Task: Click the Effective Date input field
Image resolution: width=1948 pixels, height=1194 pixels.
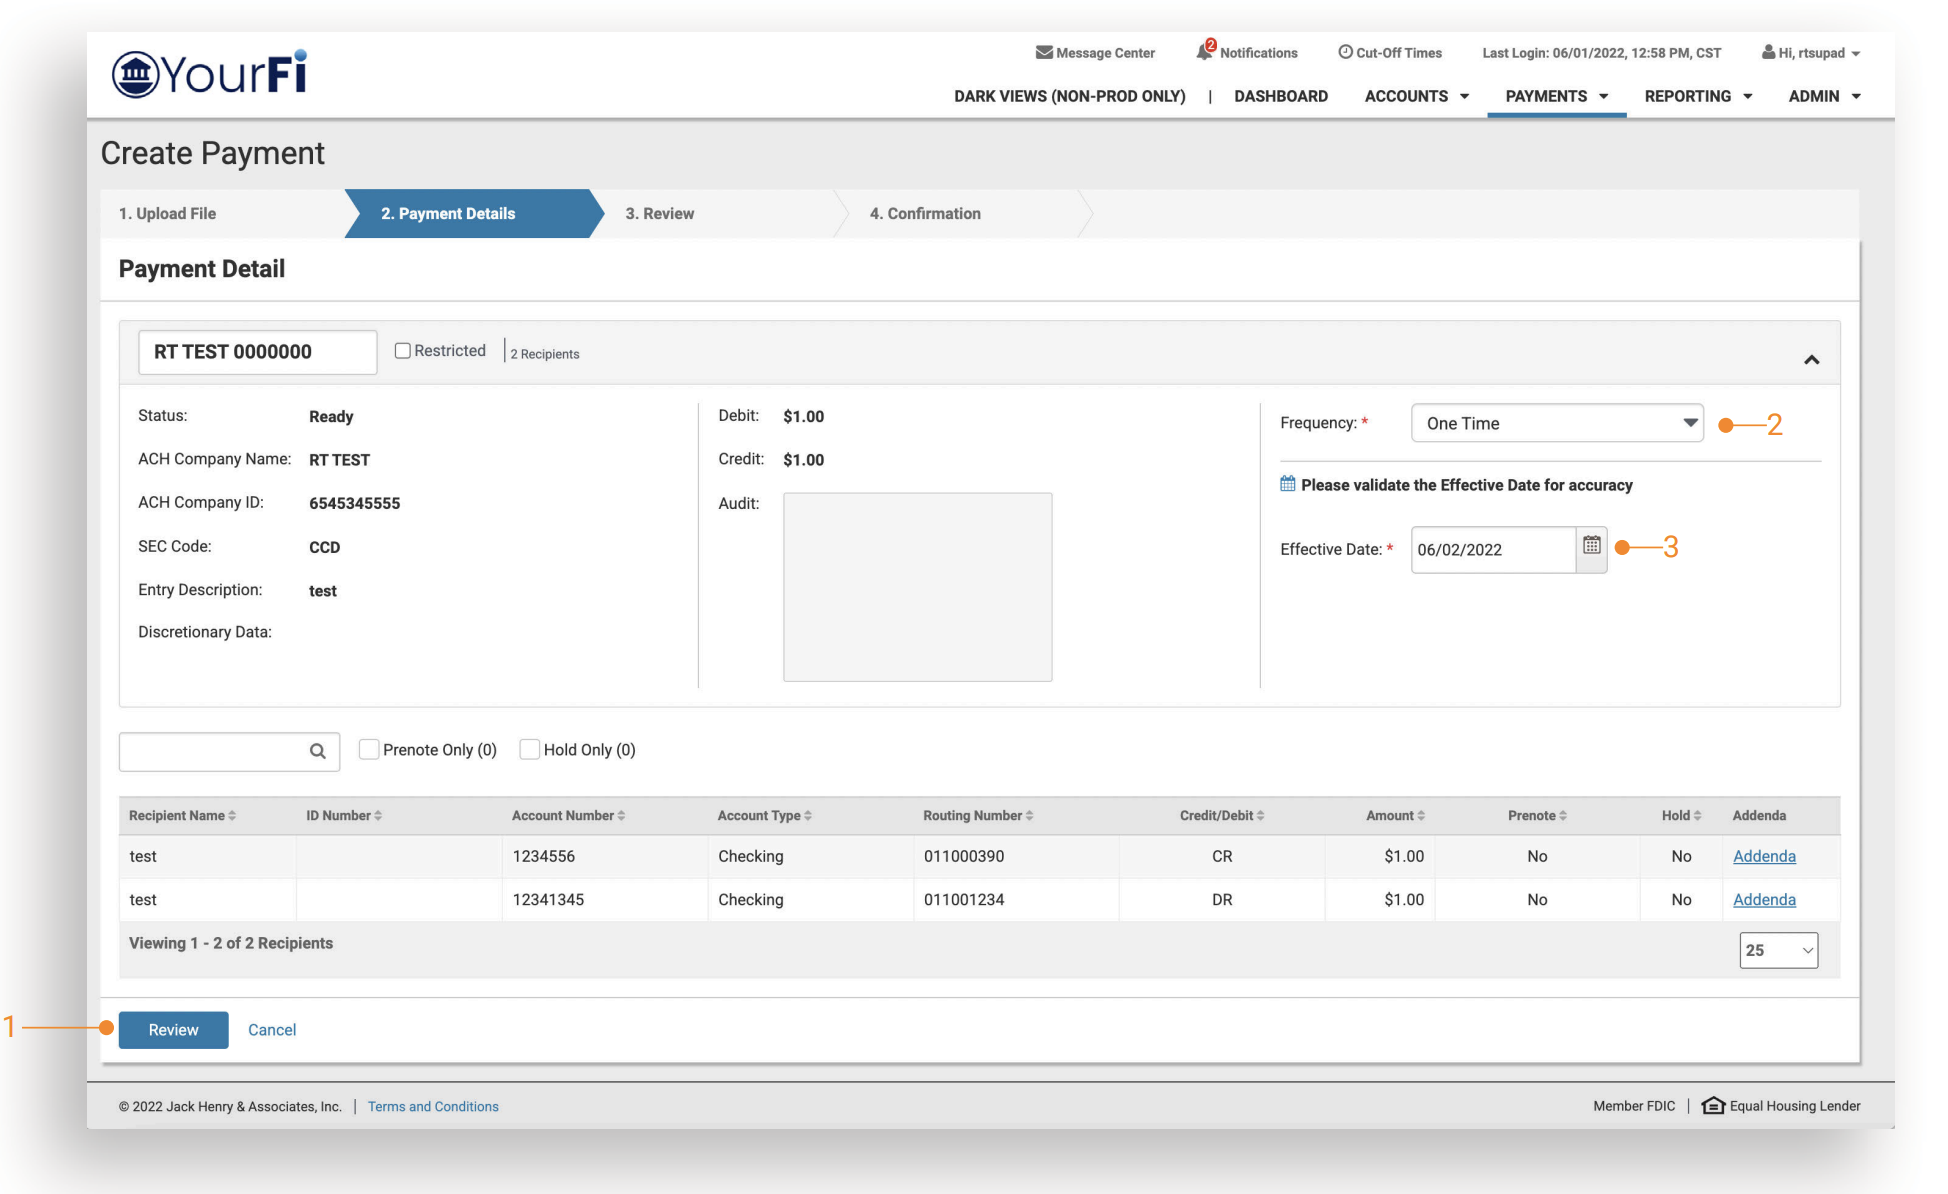Action: (1492, 550)
